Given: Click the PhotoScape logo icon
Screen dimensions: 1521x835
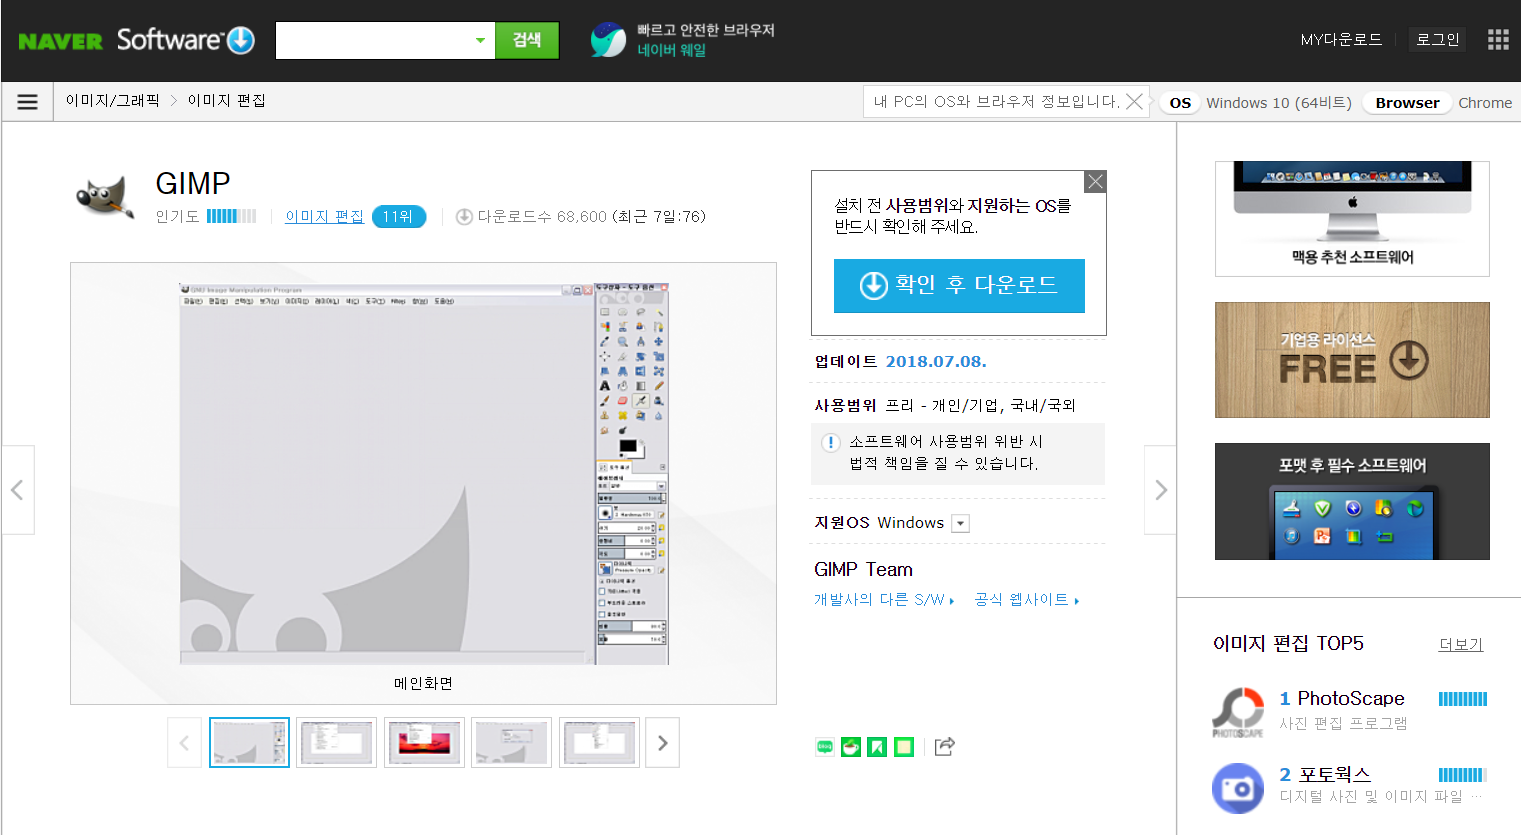Looking at the screenshot, I should click(1238, 712).
